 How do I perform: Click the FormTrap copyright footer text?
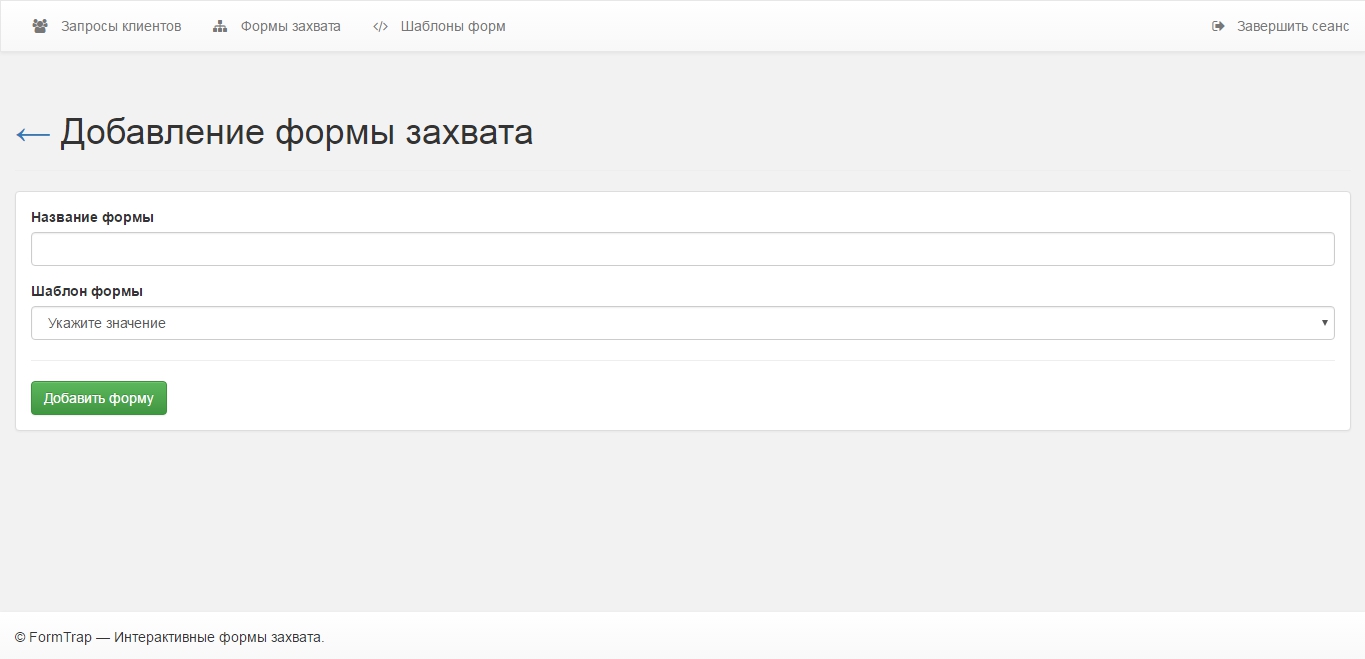tap(53, 637)
